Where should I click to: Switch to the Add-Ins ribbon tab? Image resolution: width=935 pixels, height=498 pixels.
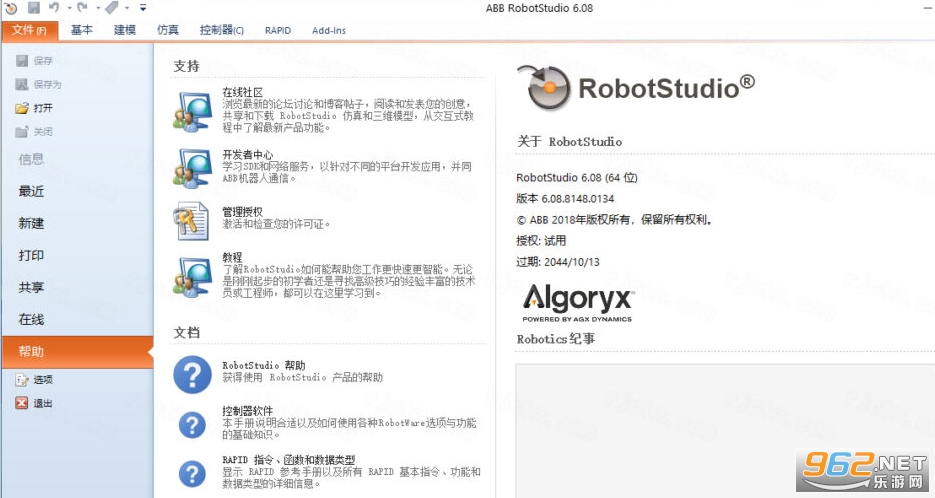coord(329,30)
